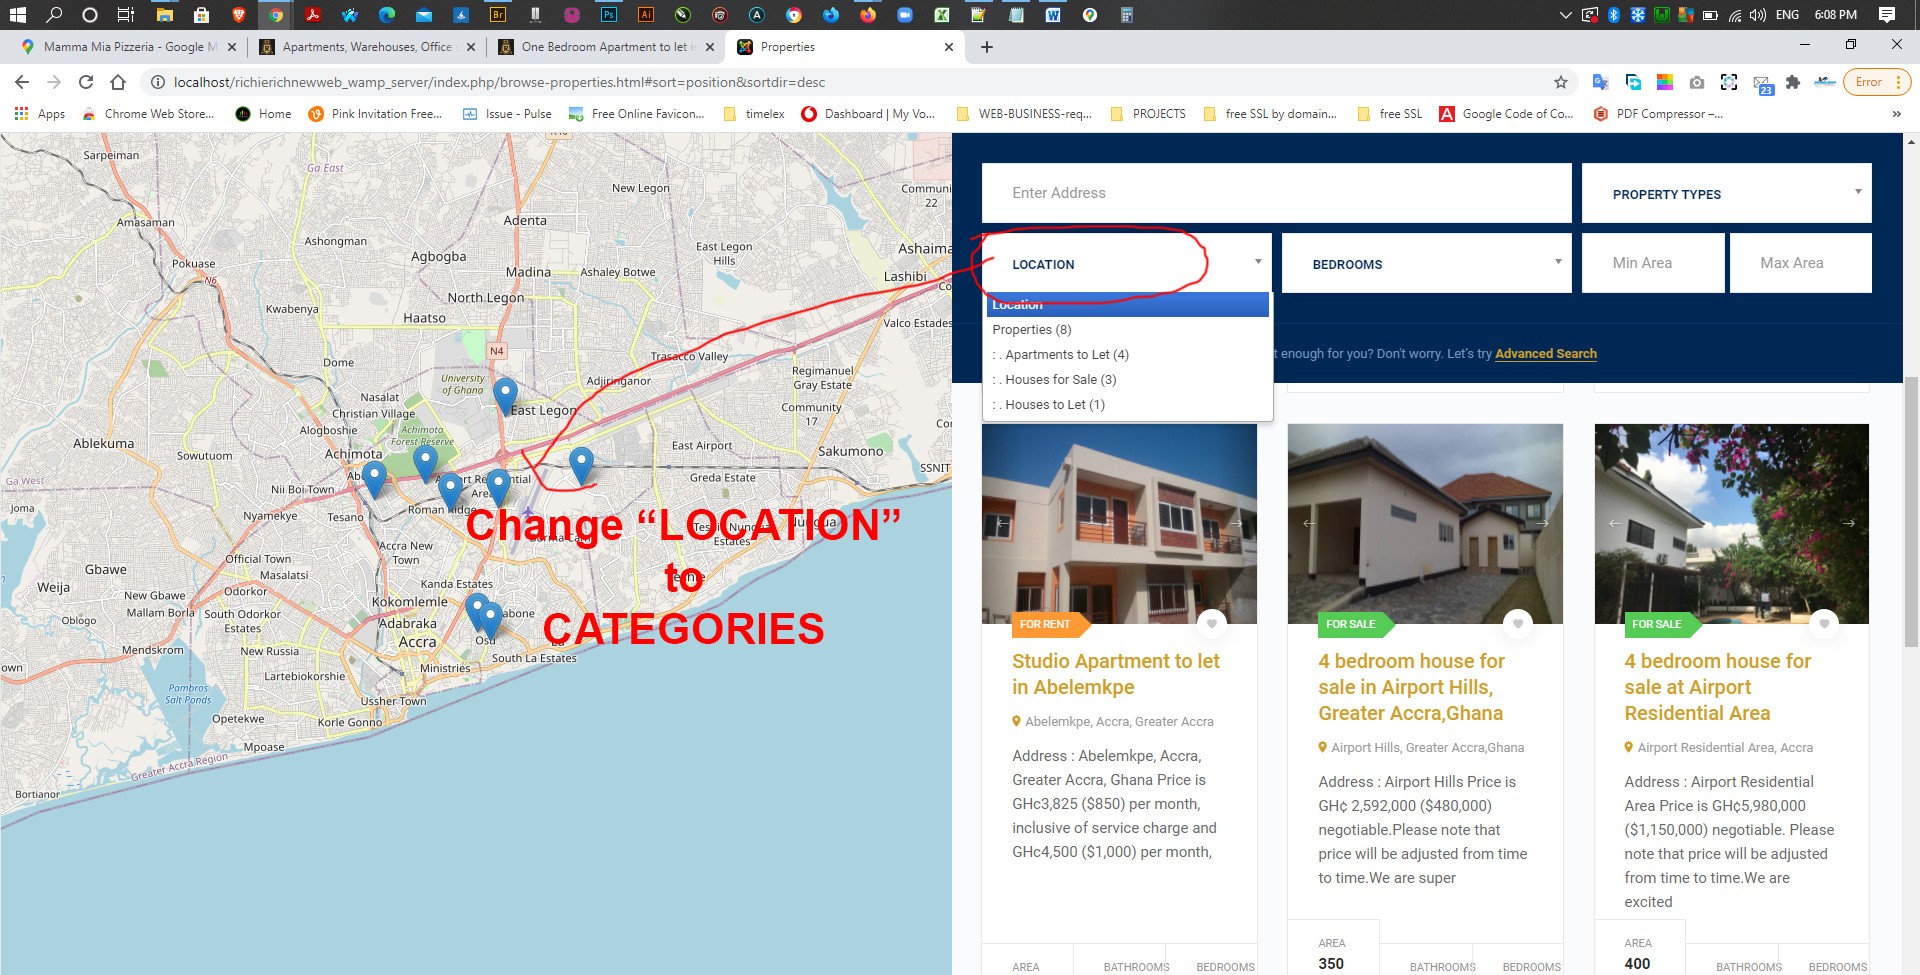Viewport: 1920px width, 975px height.
Task: Toggle heart on Airport Hills house listing
Action: 1517,623
